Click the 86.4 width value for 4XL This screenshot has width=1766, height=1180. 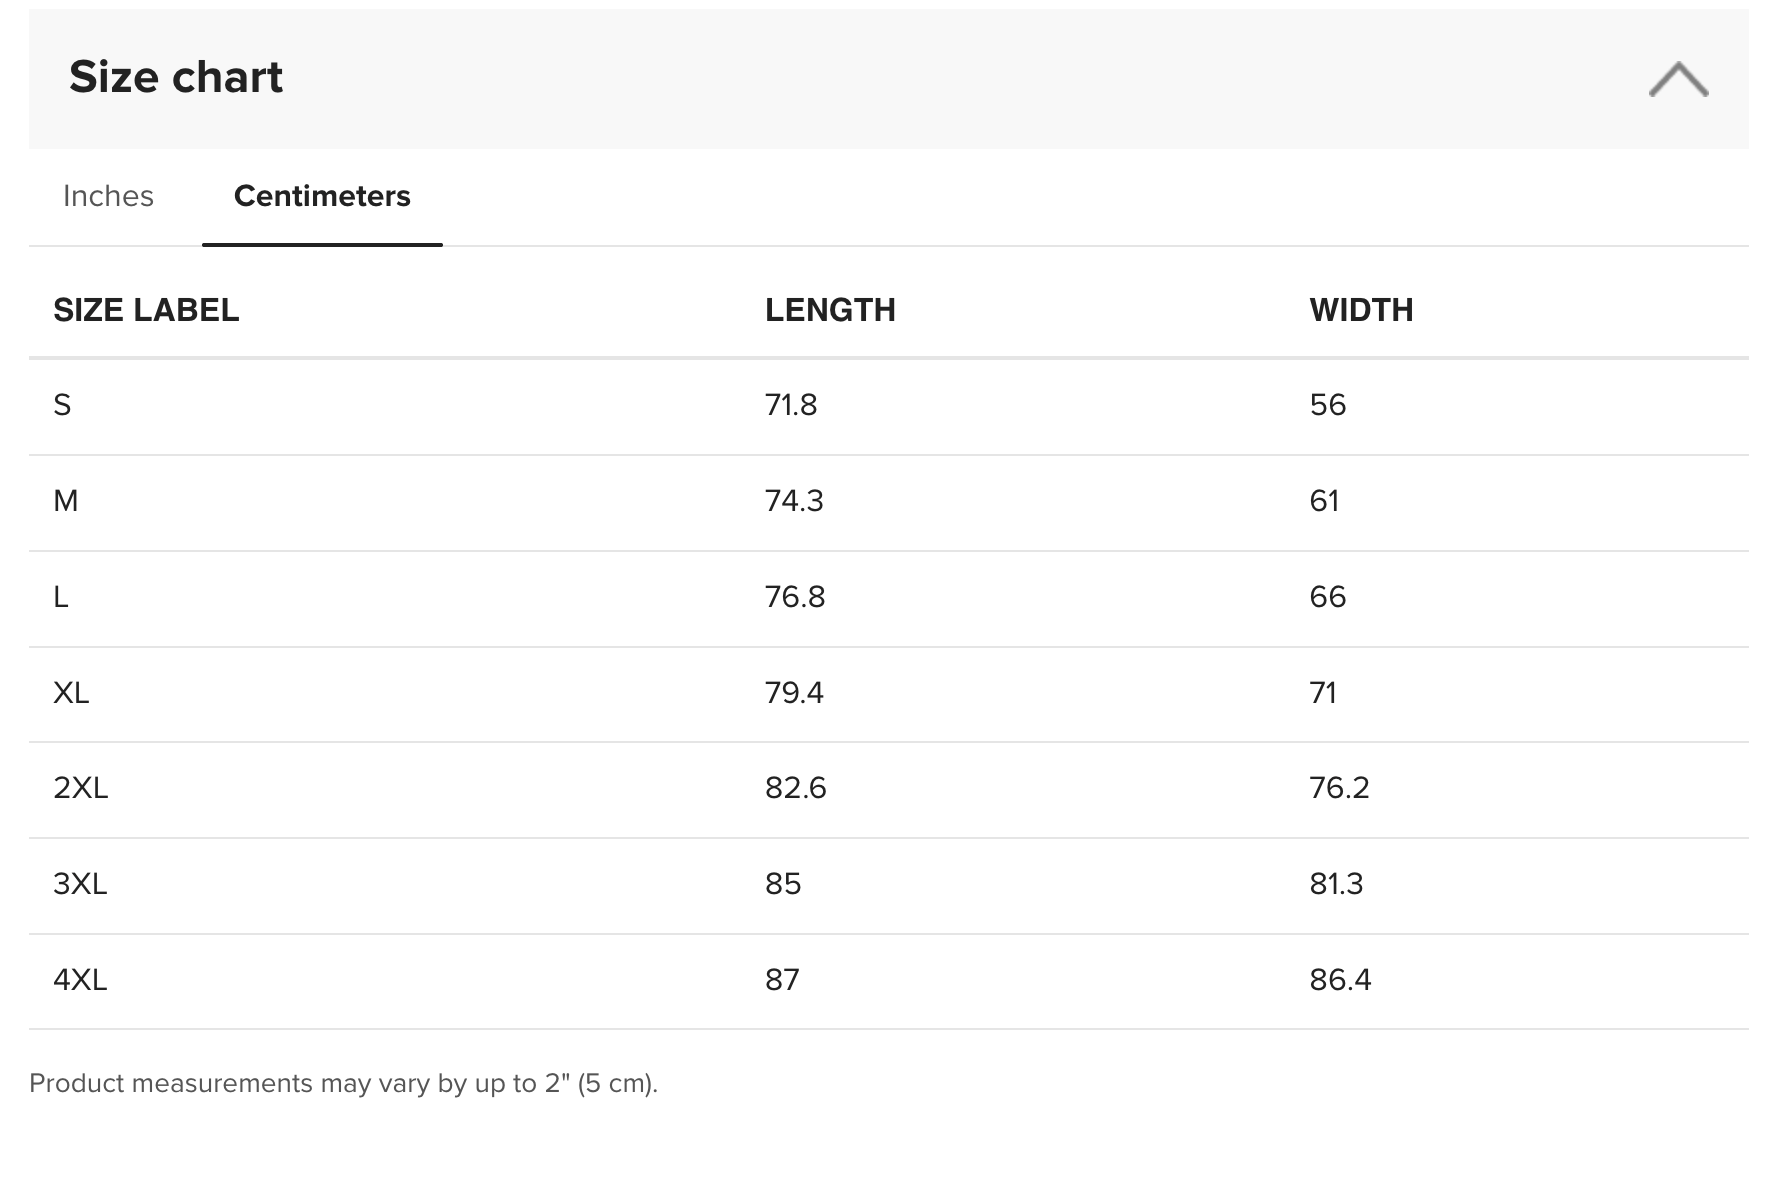click(x=1340, y=979)
